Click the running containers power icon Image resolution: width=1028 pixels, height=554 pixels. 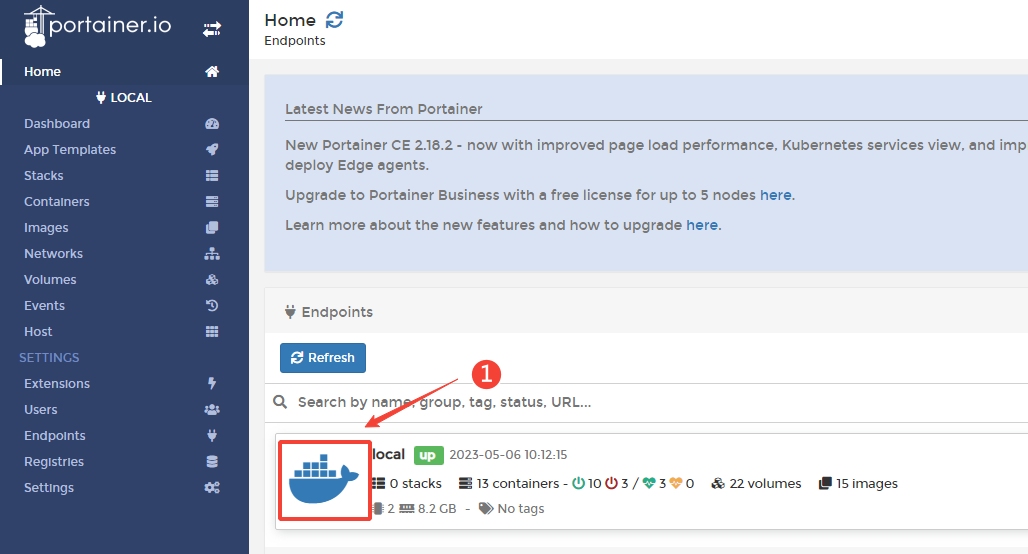click(578, 483)
